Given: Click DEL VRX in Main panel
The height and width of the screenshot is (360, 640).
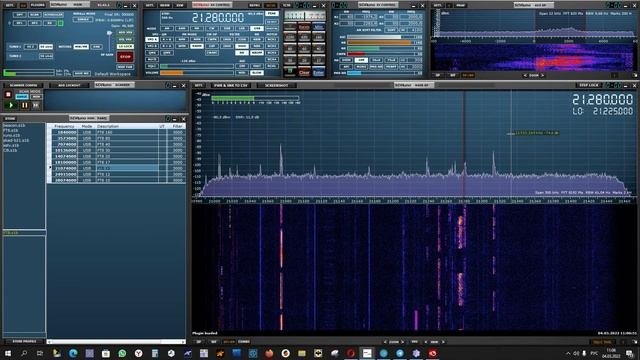Looking at the screenshot, I should pos(125,40).
